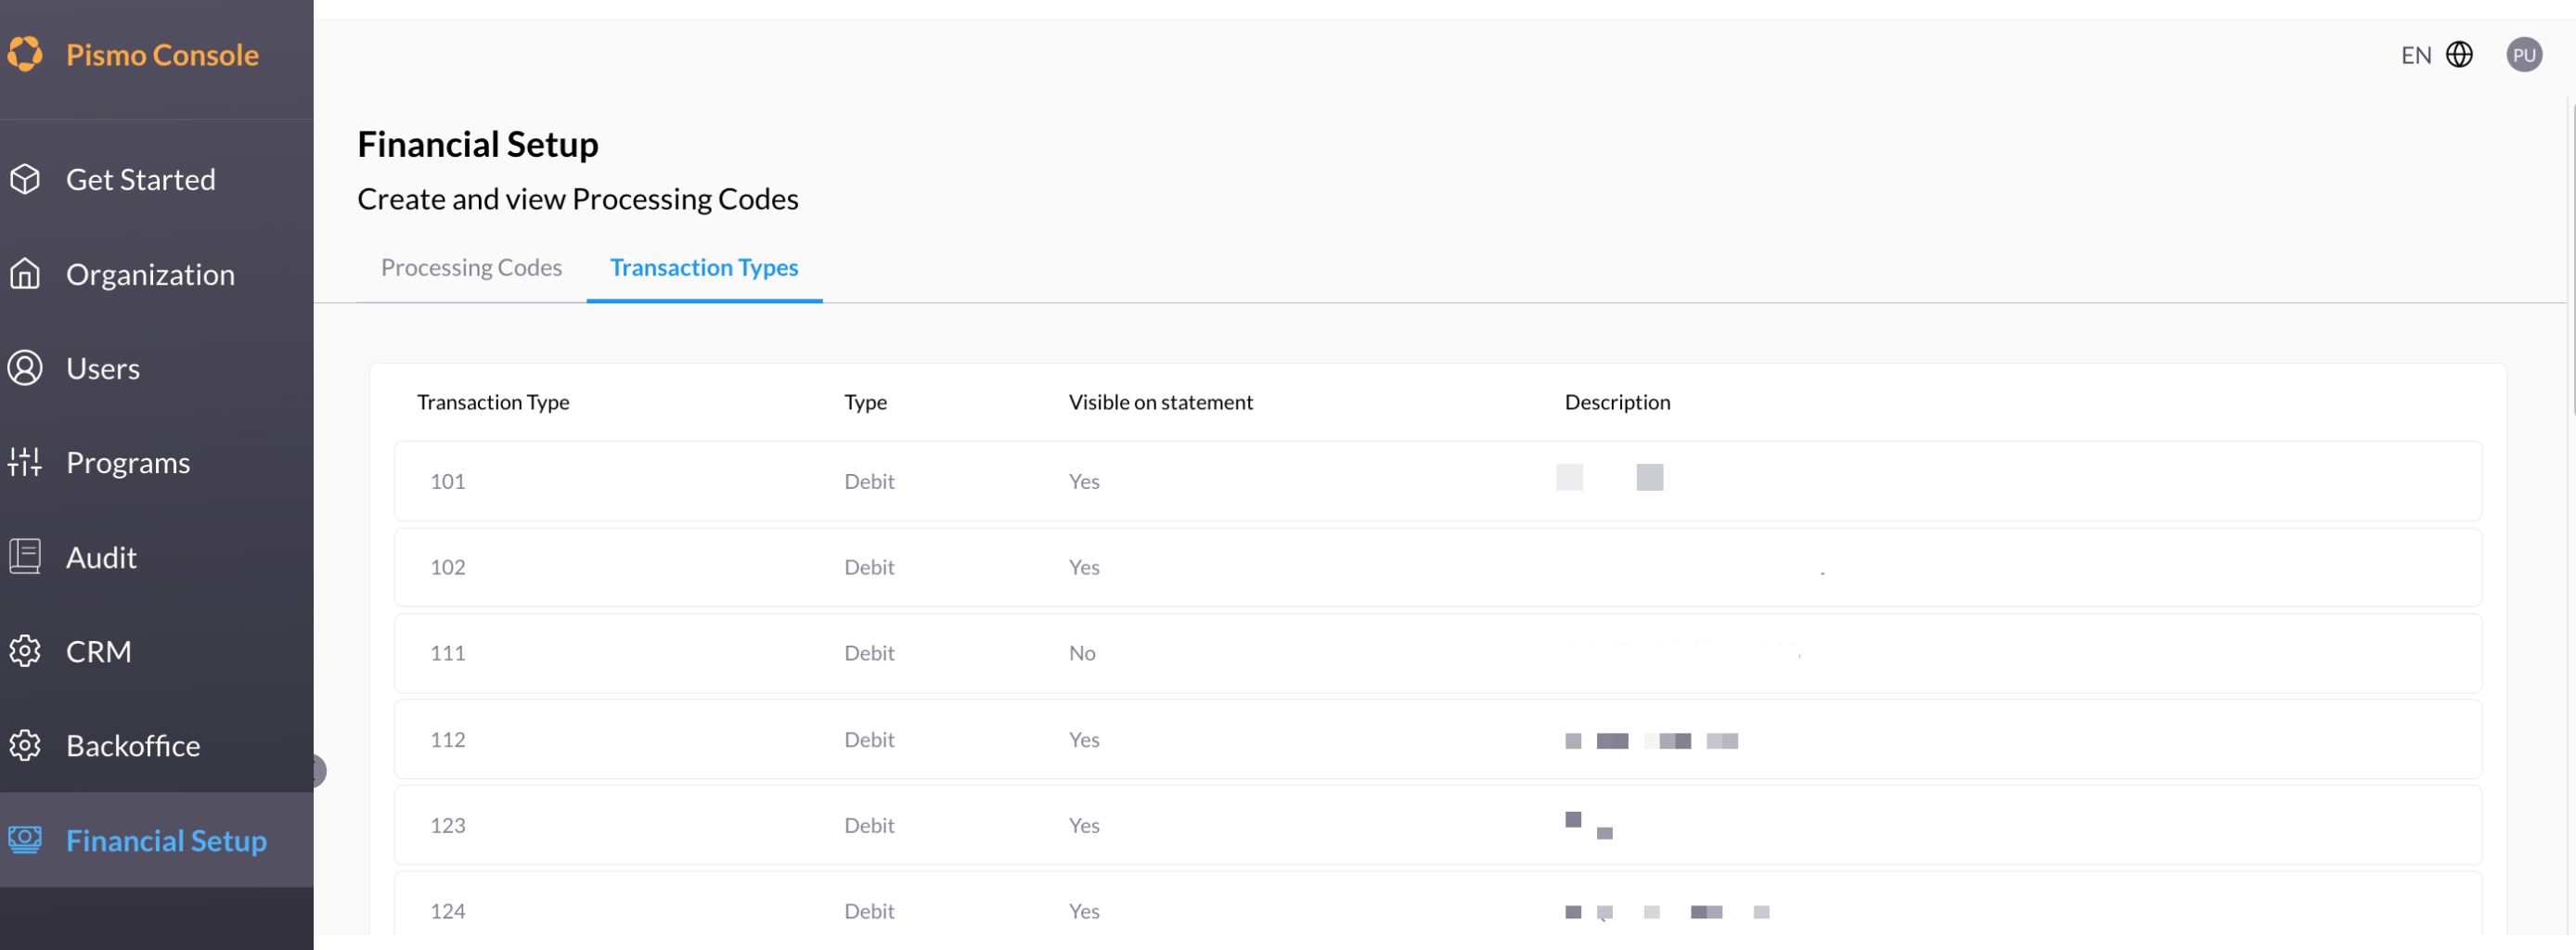
Task: Open Pismo Console home title
Action: coord(162,55)
